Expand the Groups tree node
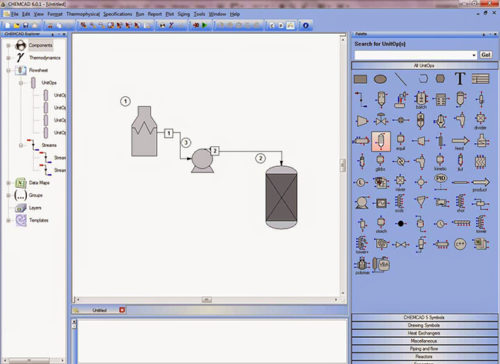 (x=8, y=195)
